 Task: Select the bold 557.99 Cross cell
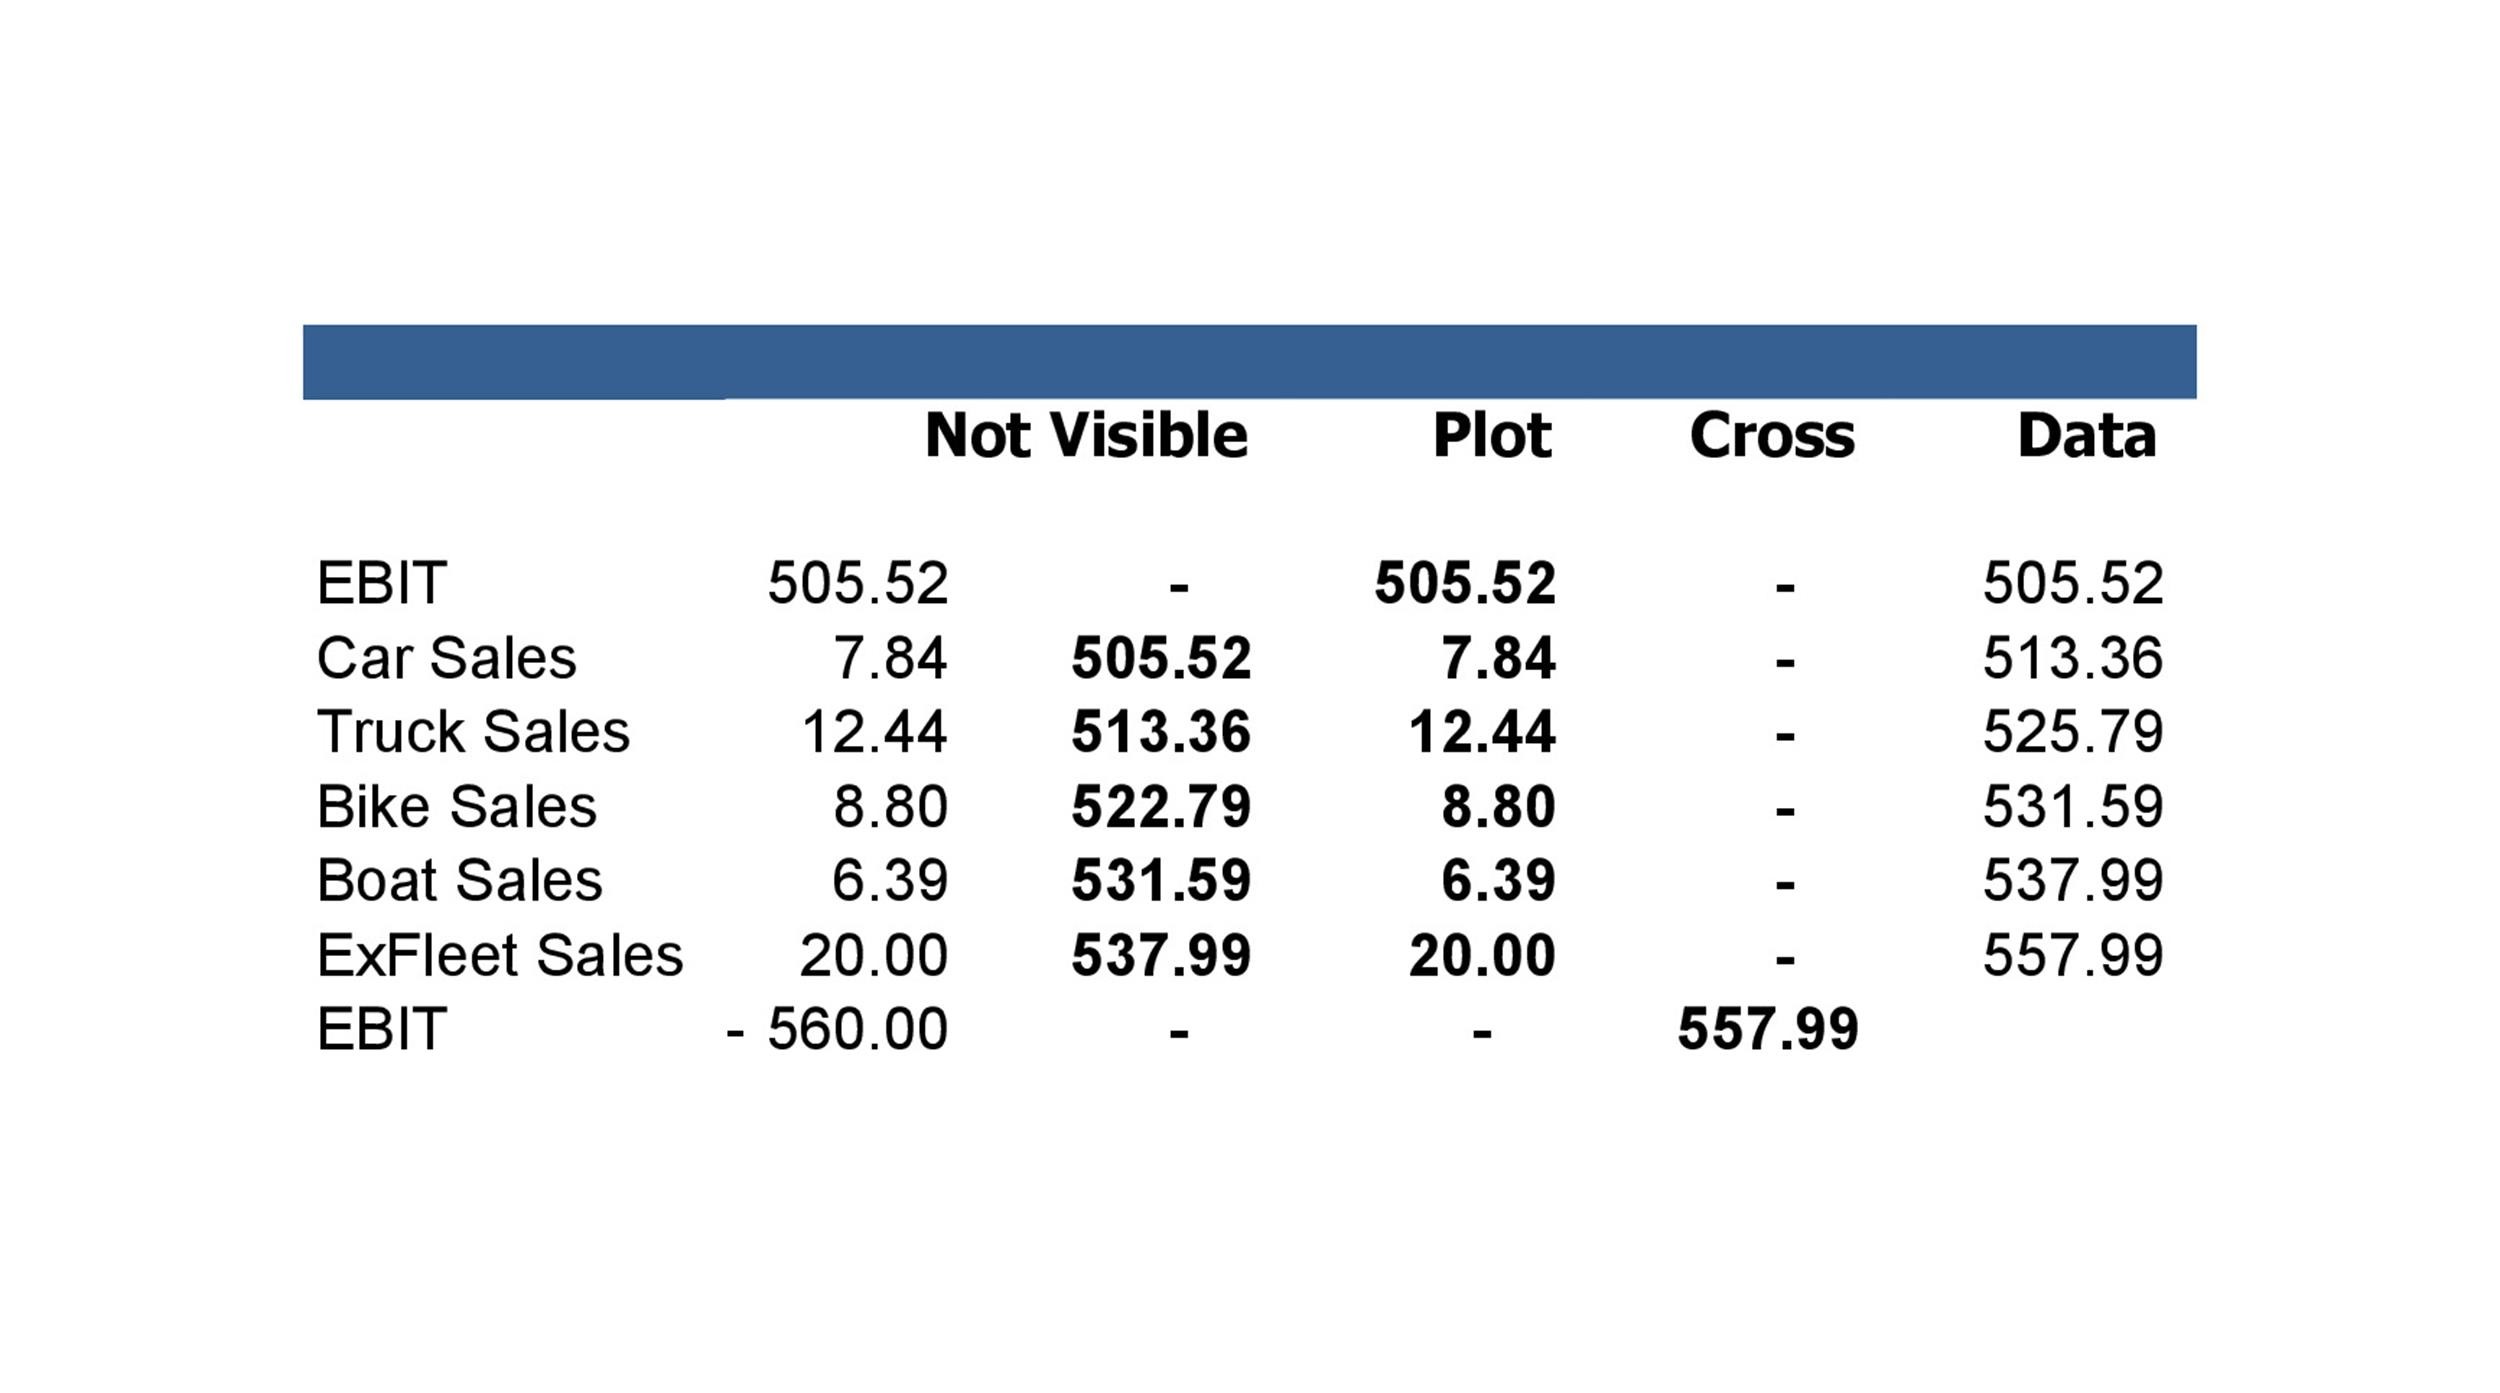pyautogui.click(x=1768, y=1029)
